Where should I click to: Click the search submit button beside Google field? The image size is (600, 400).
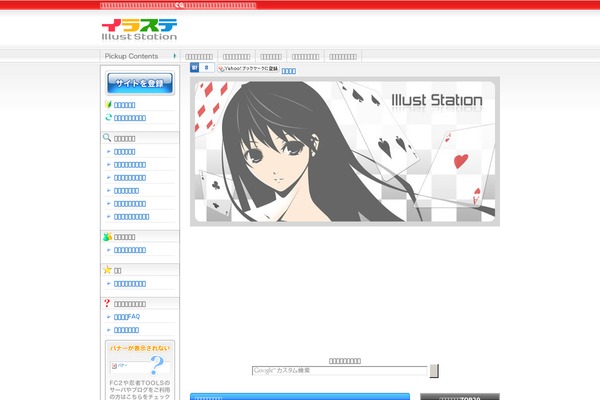[434, 371]
